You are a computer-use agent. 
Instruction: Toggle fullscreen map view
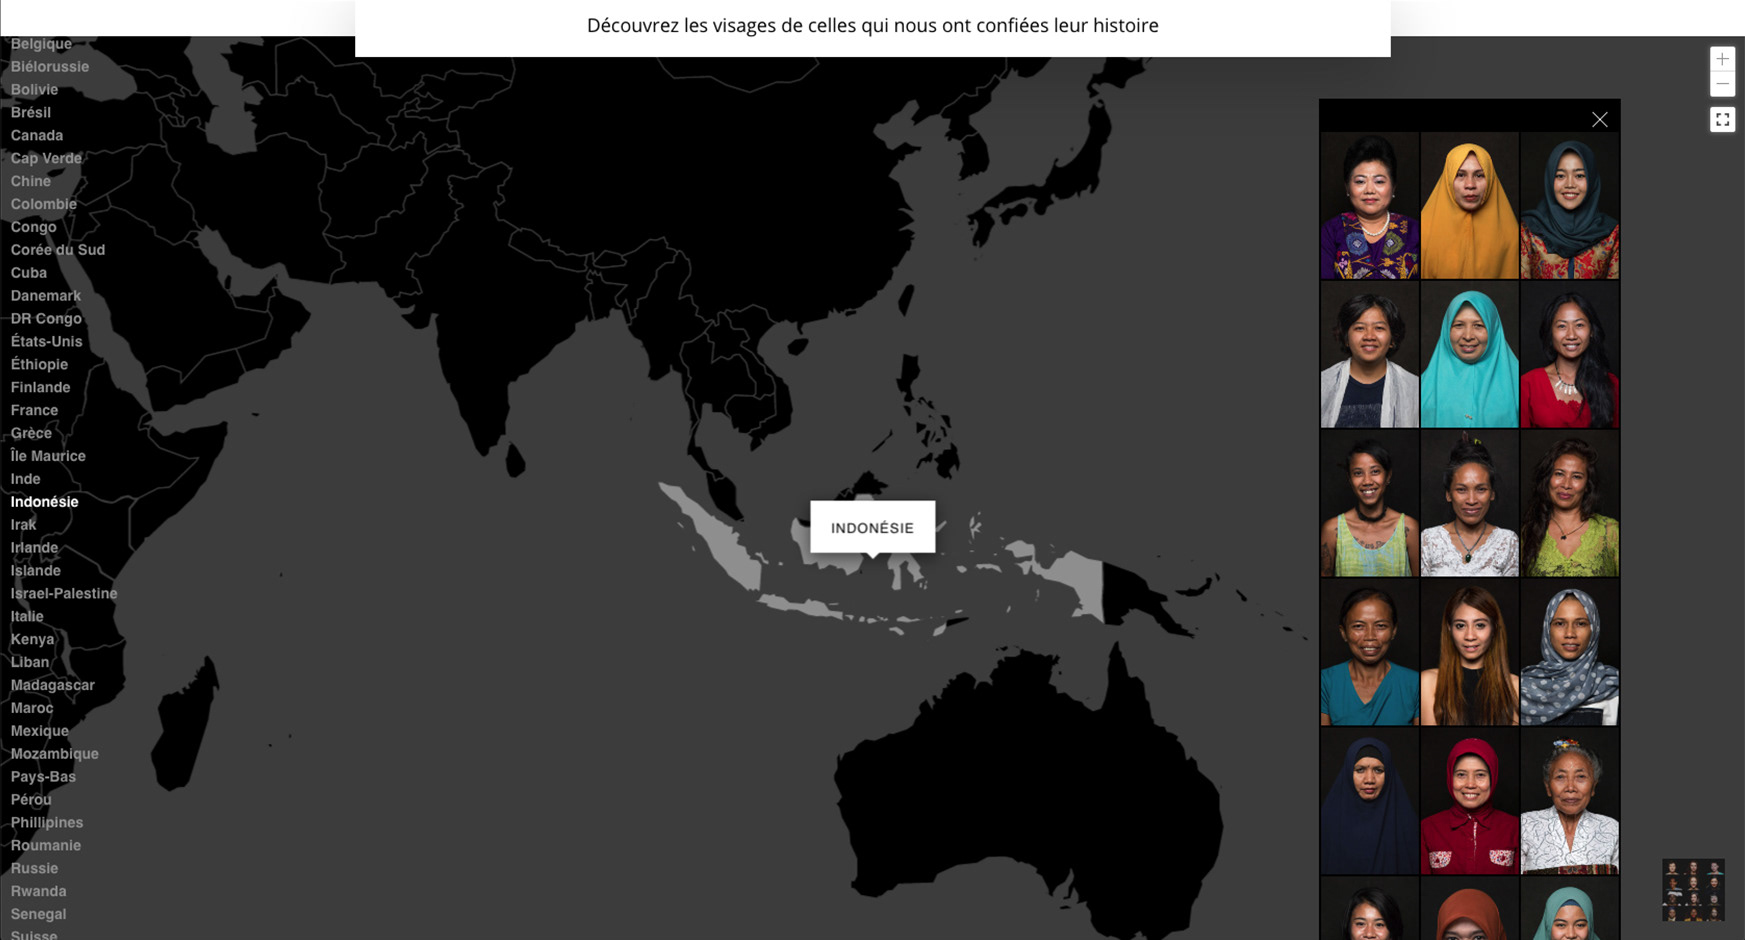click(1722, 120)
